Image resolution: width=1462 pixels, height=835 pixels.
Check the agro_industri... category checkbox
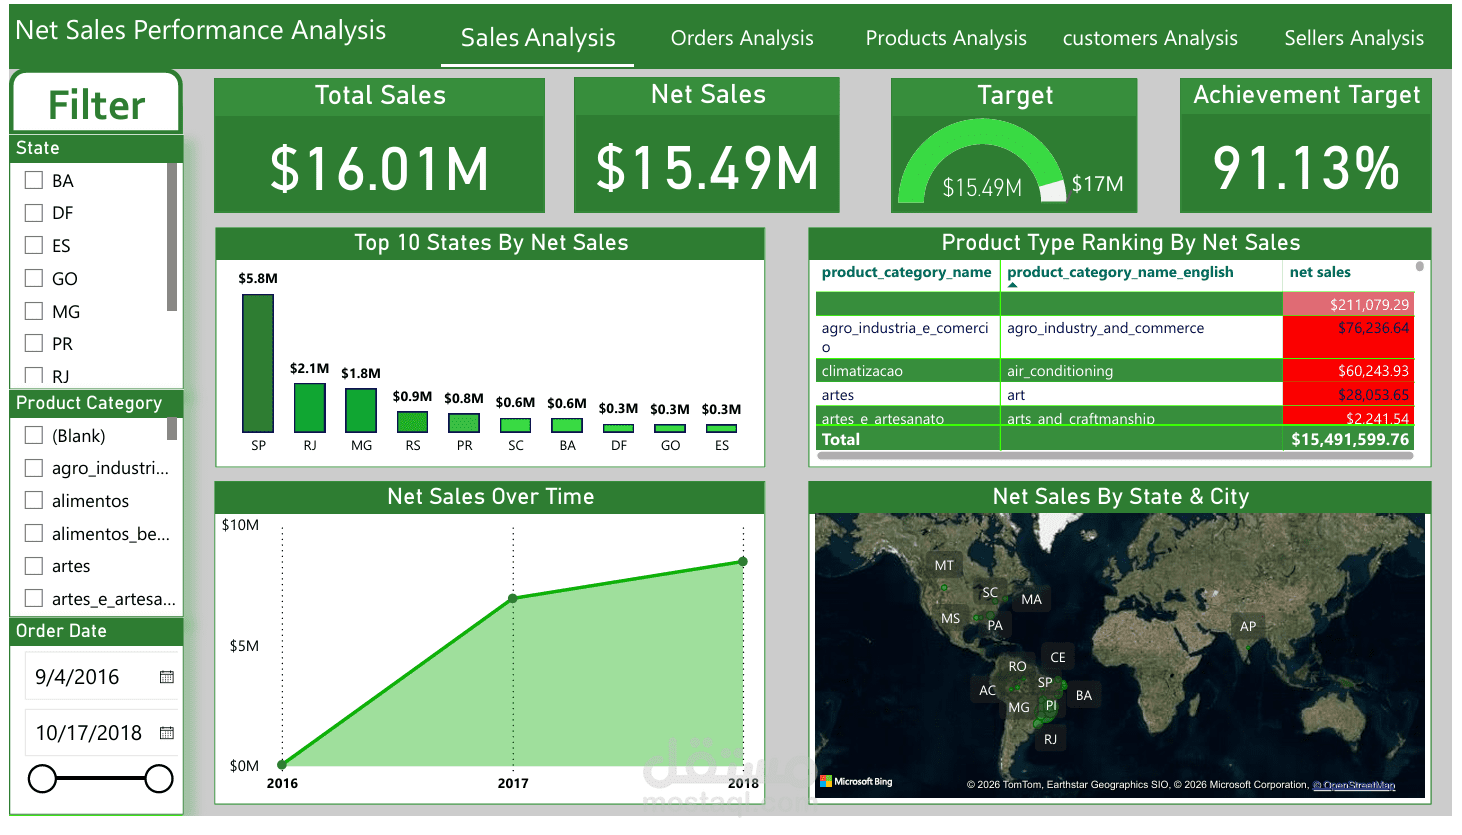tap(34, 468)
